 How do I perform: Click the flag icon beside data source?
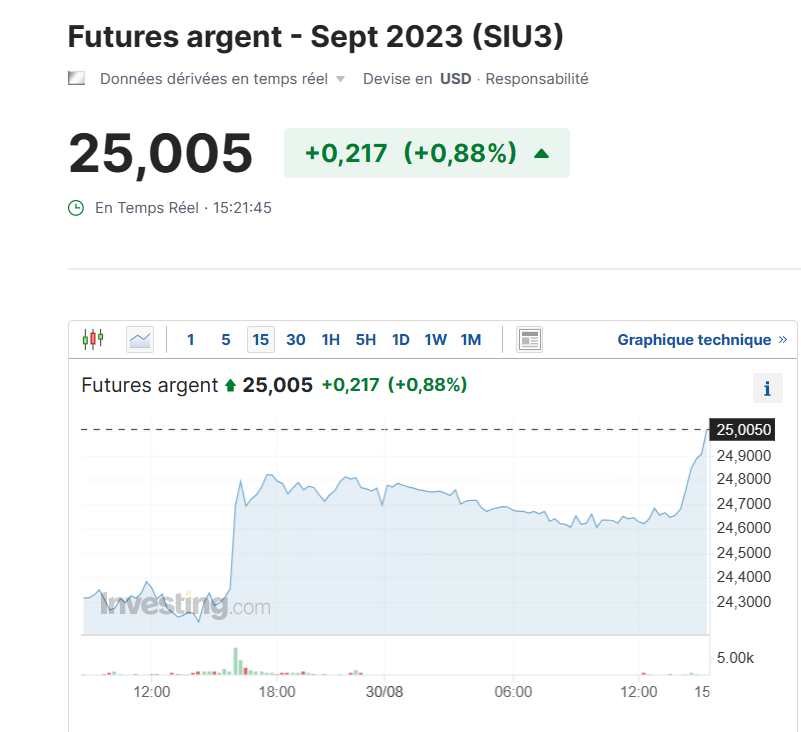[x=76, y=78]
